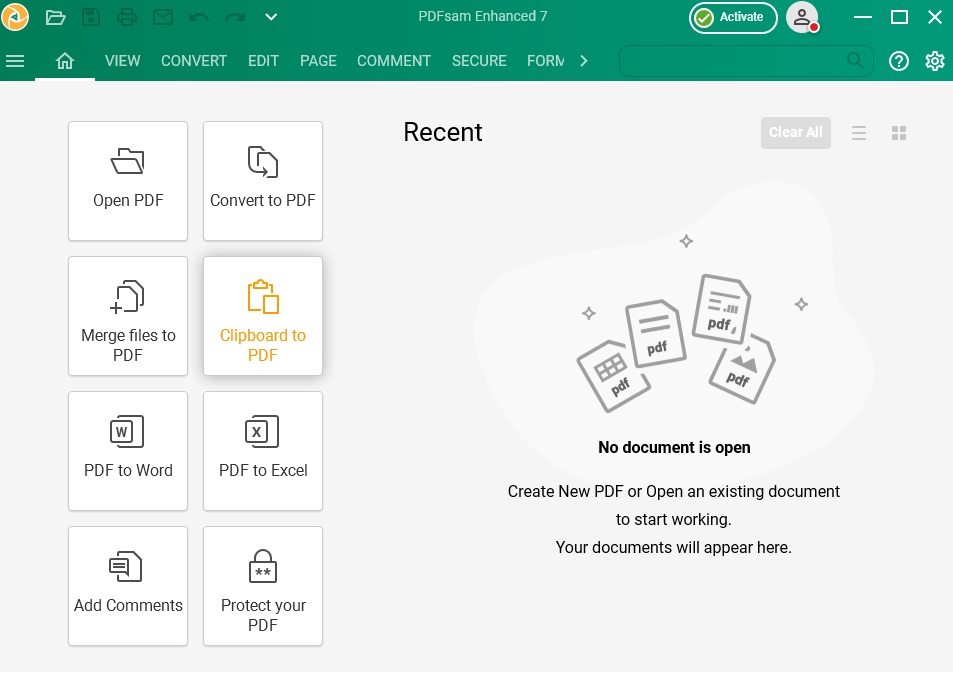Click the PDFsam logo icon
Screen dimensions: 953x673
pyautogui.click(x=15, y=16)
